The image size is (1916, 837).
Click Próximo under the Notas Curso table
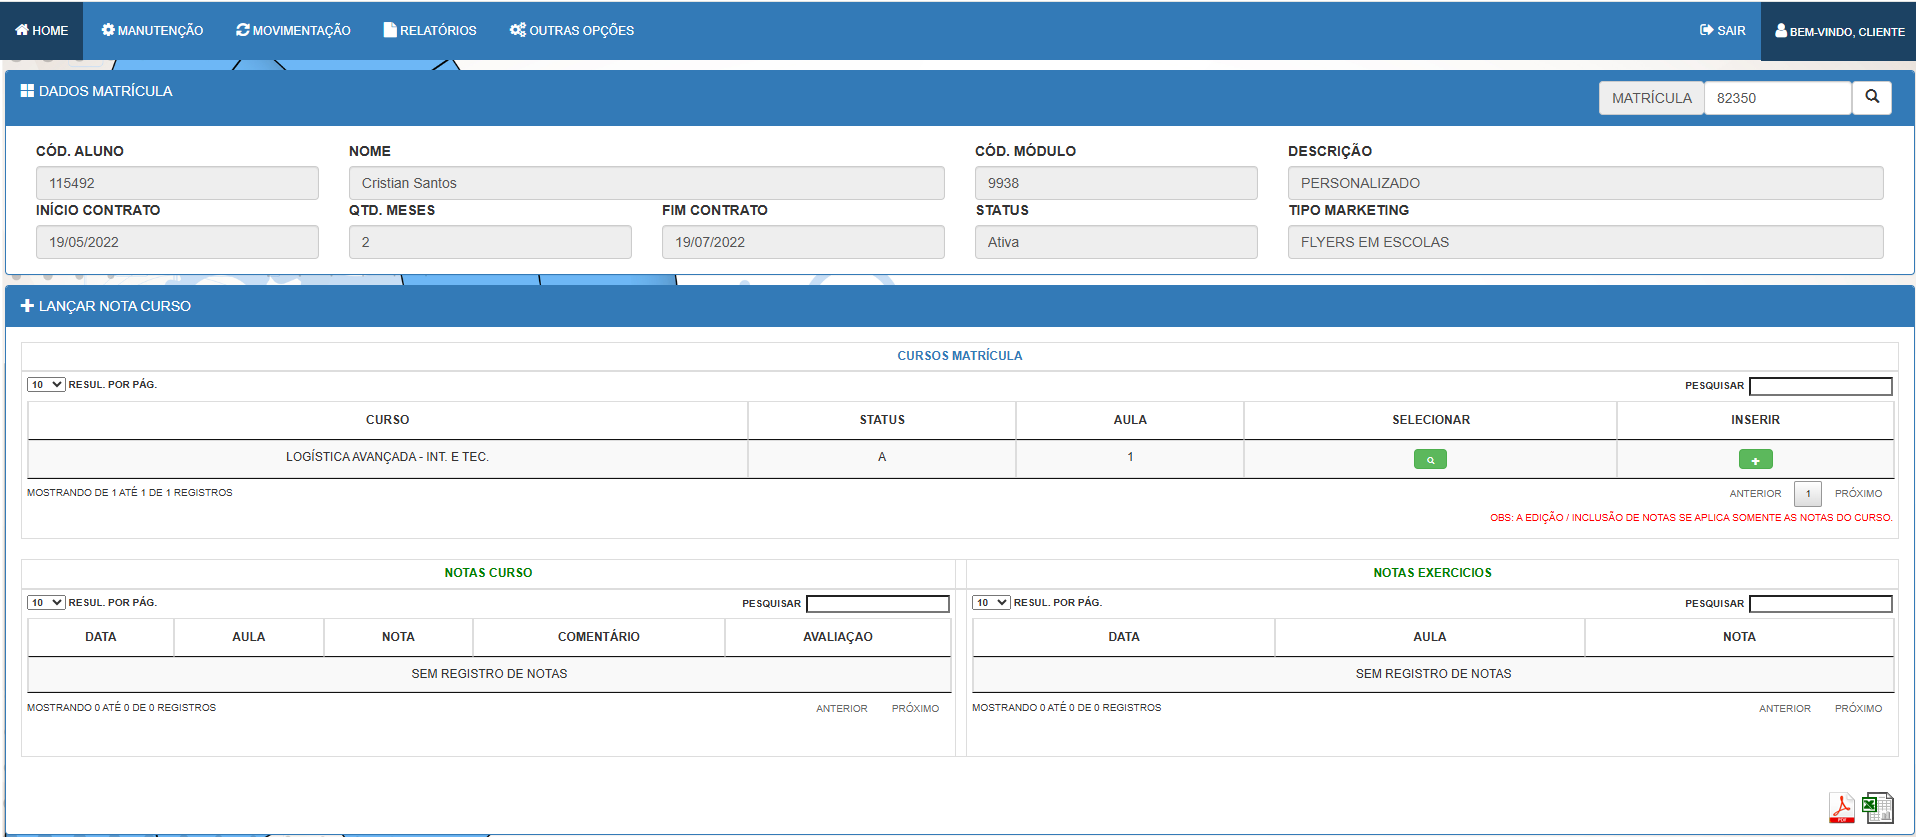coord(915,709)
